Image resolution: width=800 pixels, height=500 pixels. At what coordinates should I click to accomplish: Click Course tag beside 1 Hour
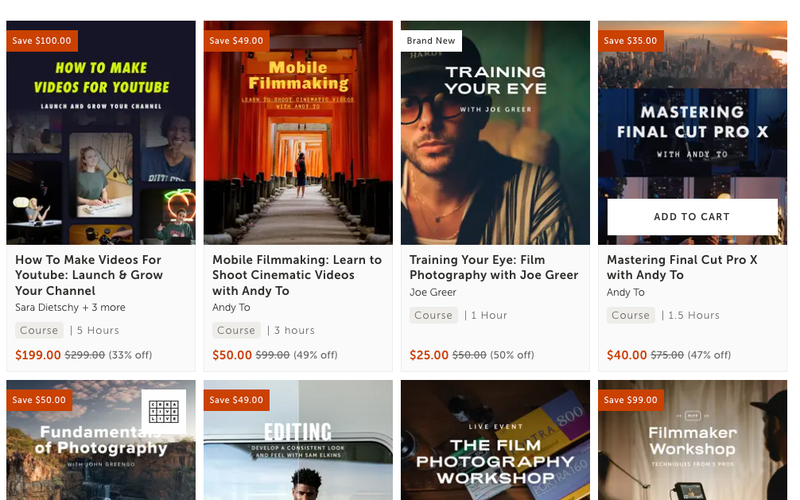(x=433, y=315)
